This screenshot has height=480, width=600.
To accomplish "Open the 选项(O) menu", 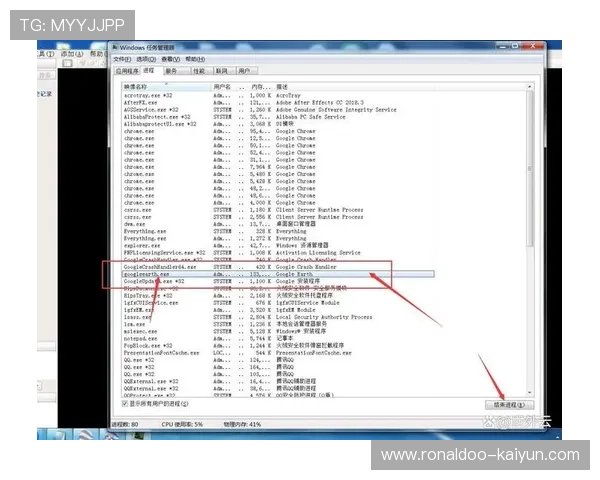I will click(146, 59).
